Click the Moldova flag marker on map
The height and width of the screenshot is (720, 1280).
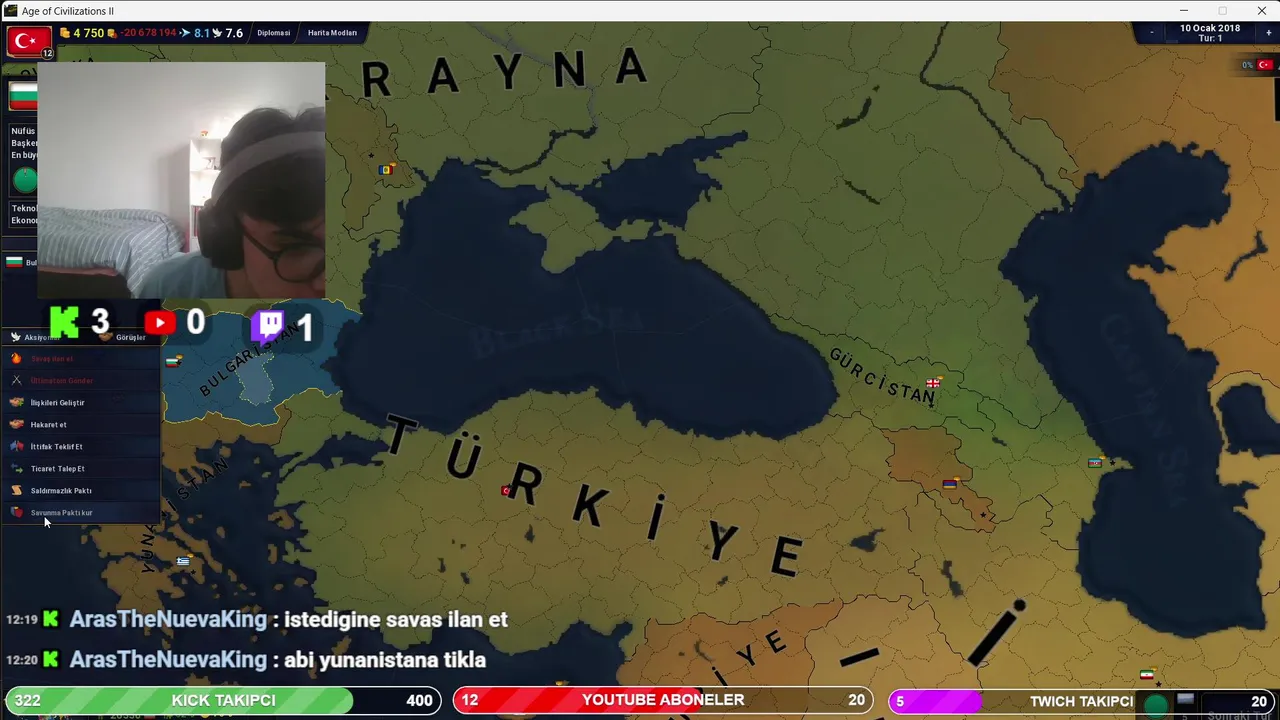pos(386,170)
